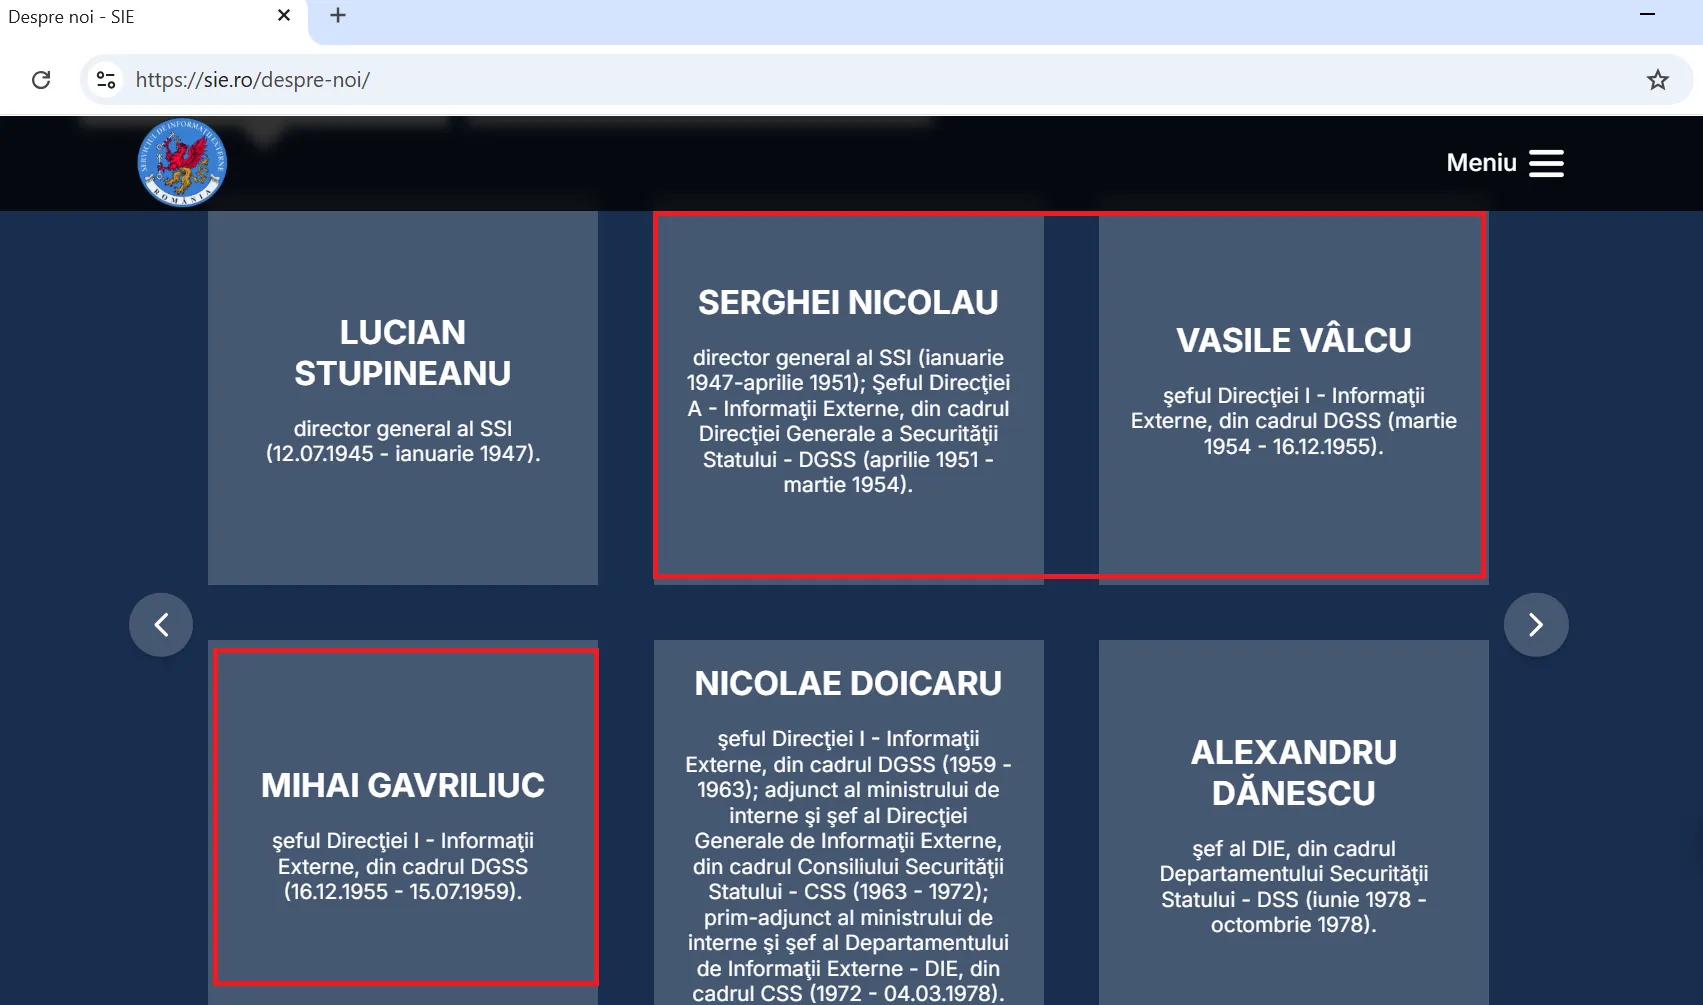Click the Vasile Vâlcu name heading
1703x1005 pixels.
pos(1293,340)
